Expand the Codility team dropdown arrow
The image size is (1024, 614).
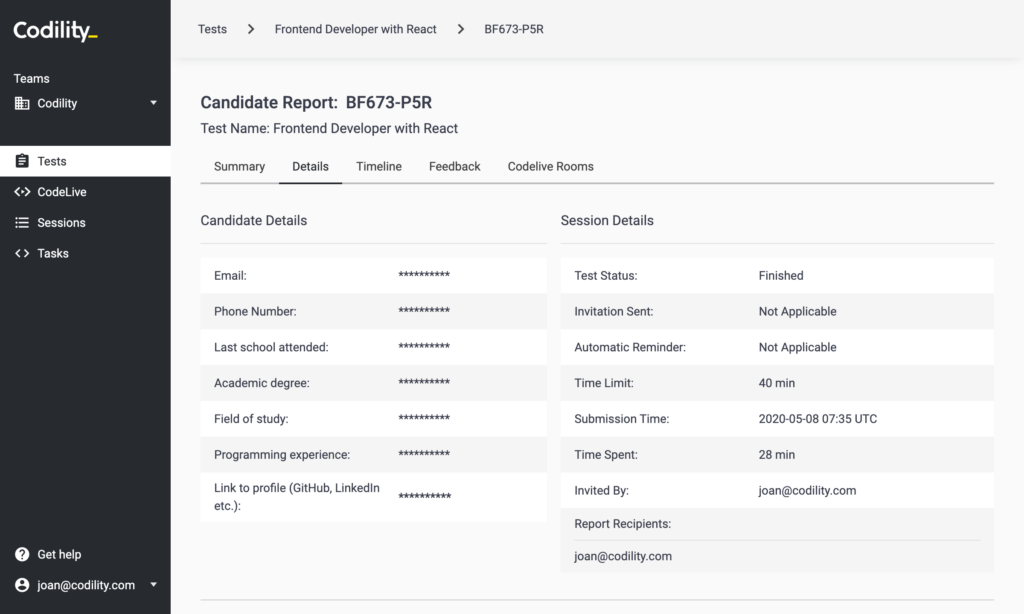(x=153, y=103)
